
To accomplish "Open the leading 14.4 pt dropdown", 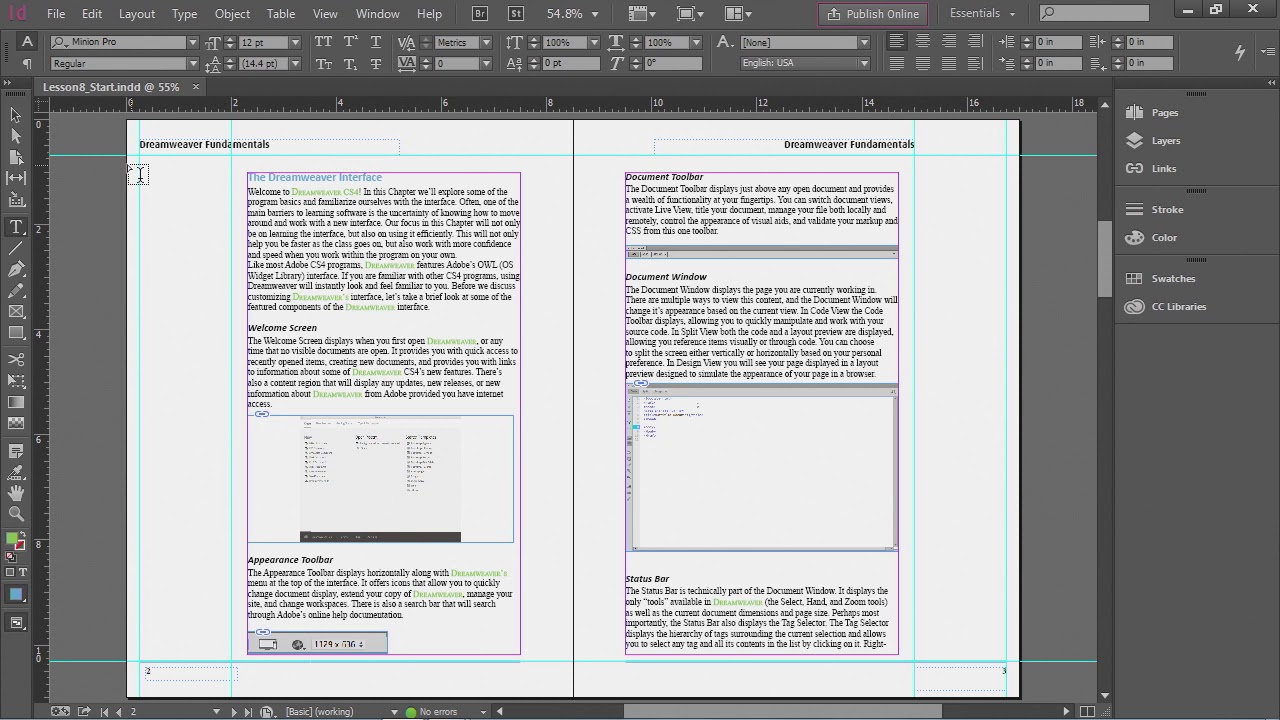I will pos(295,64).
